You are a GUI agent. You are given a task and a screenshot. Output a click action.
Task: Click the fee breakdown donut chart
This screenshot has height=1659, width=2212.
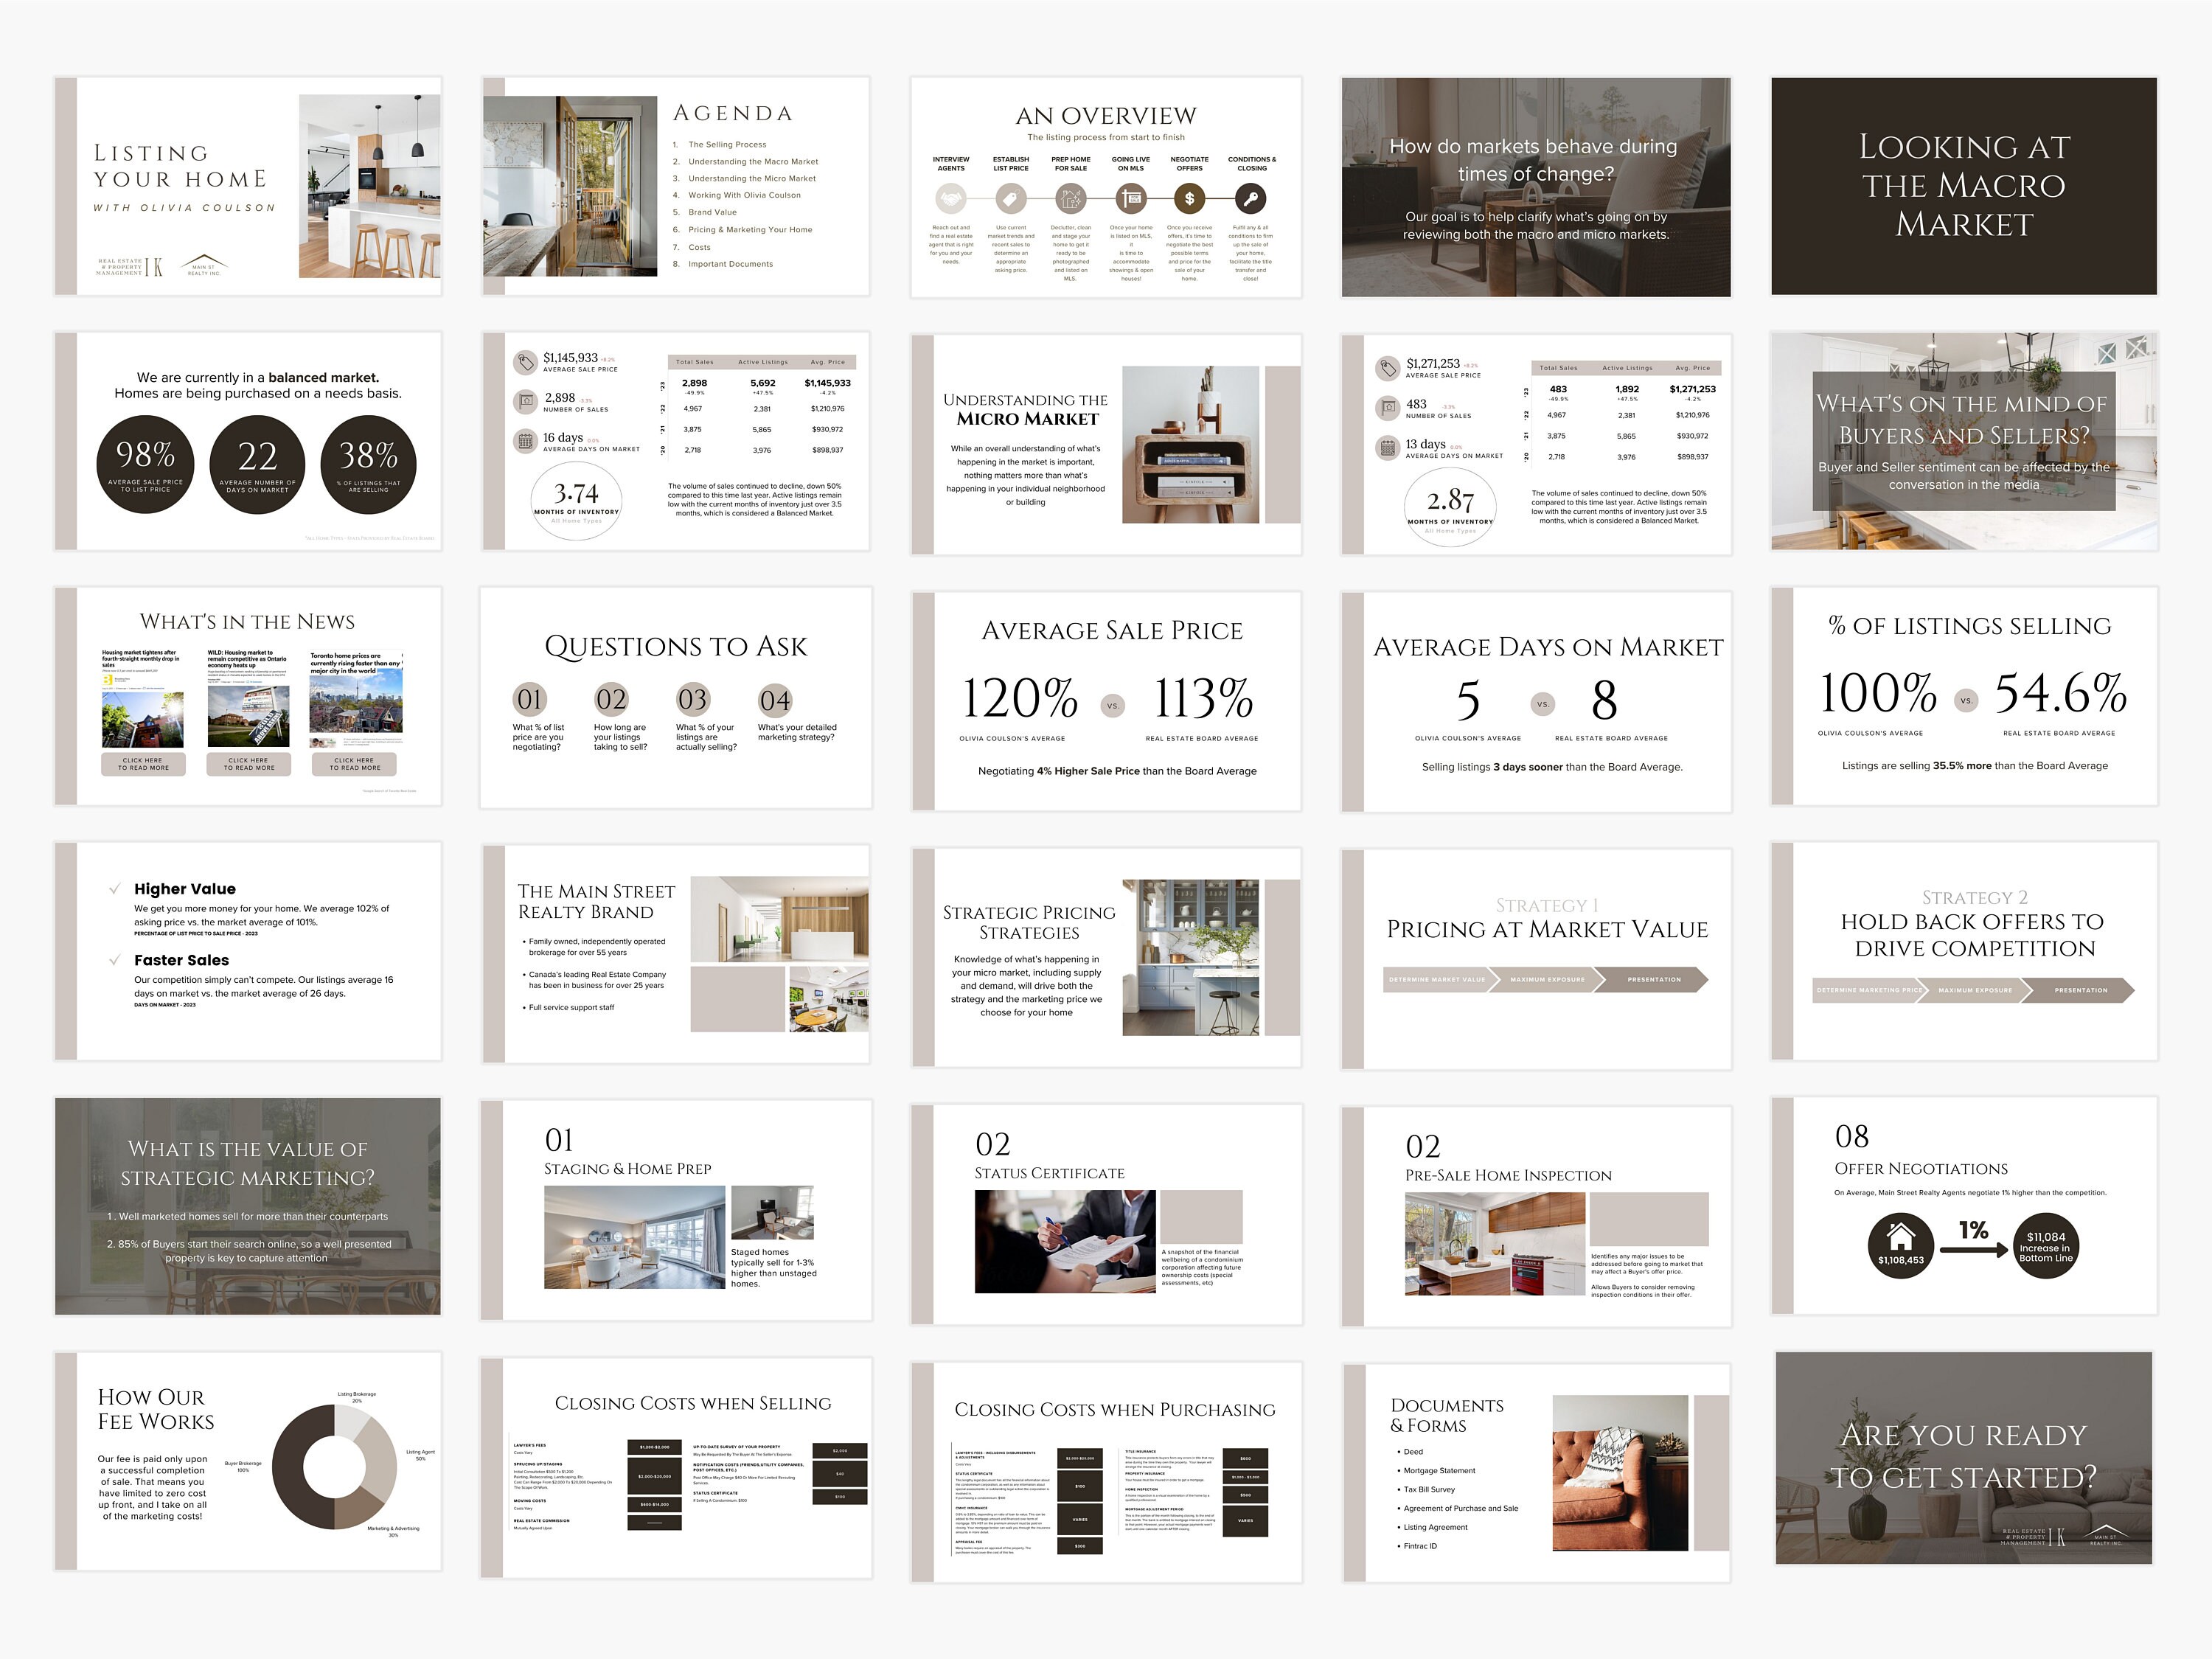(x=334, y=1466)
